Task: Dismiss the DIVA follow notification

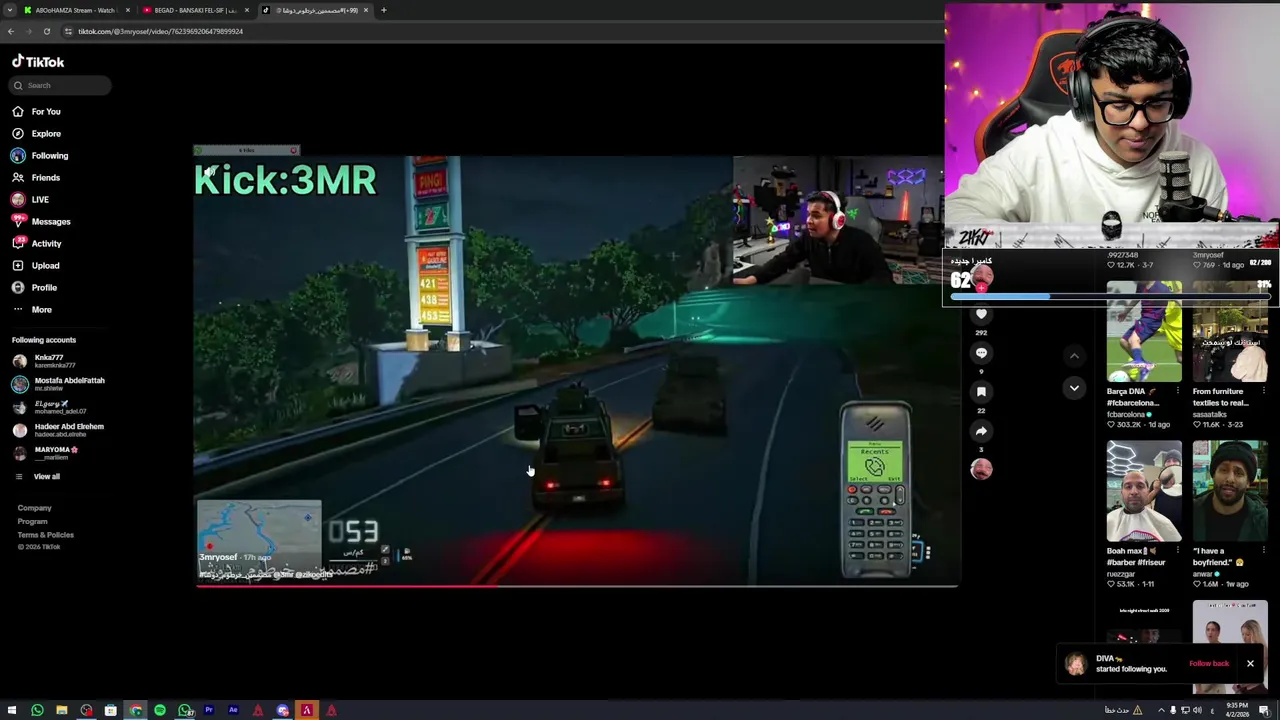Action: [x=1250, y=663]
